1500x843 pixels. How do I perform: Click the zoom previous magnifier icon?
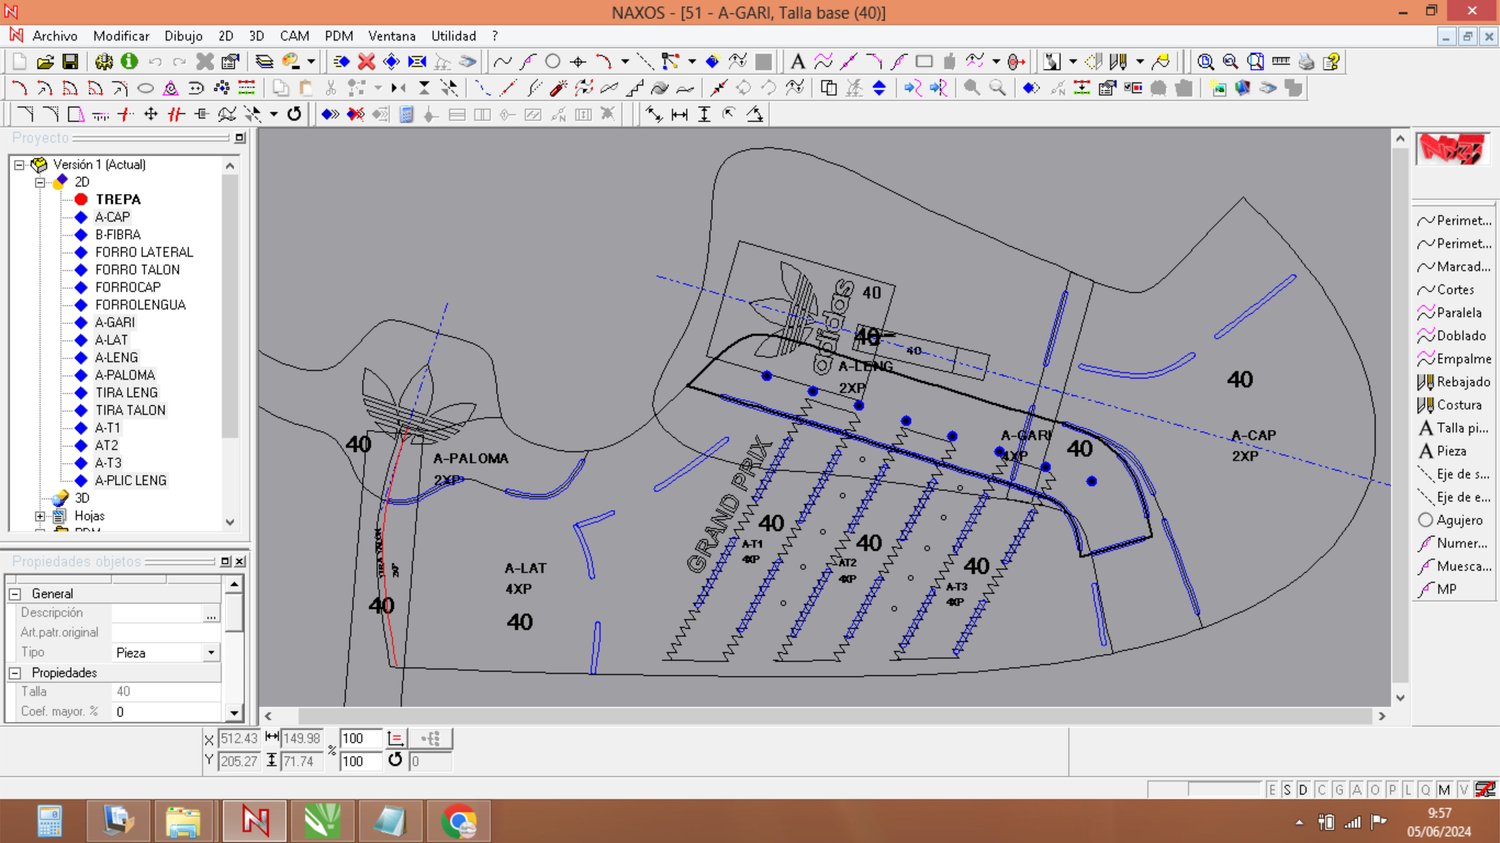(1230, 61)
